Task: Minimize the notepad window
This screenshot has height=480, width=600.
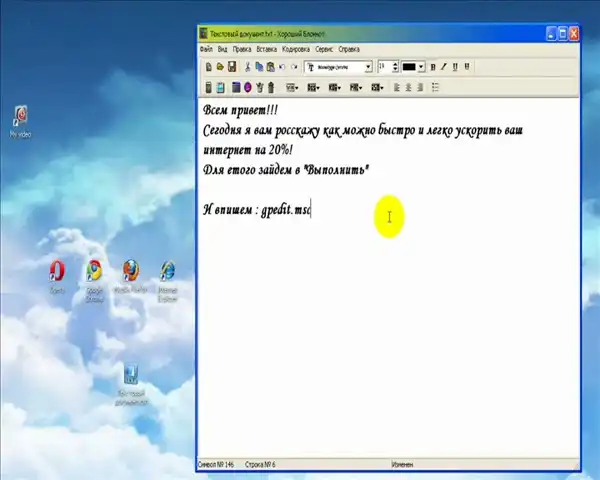Action: click(x=551, y=34)
